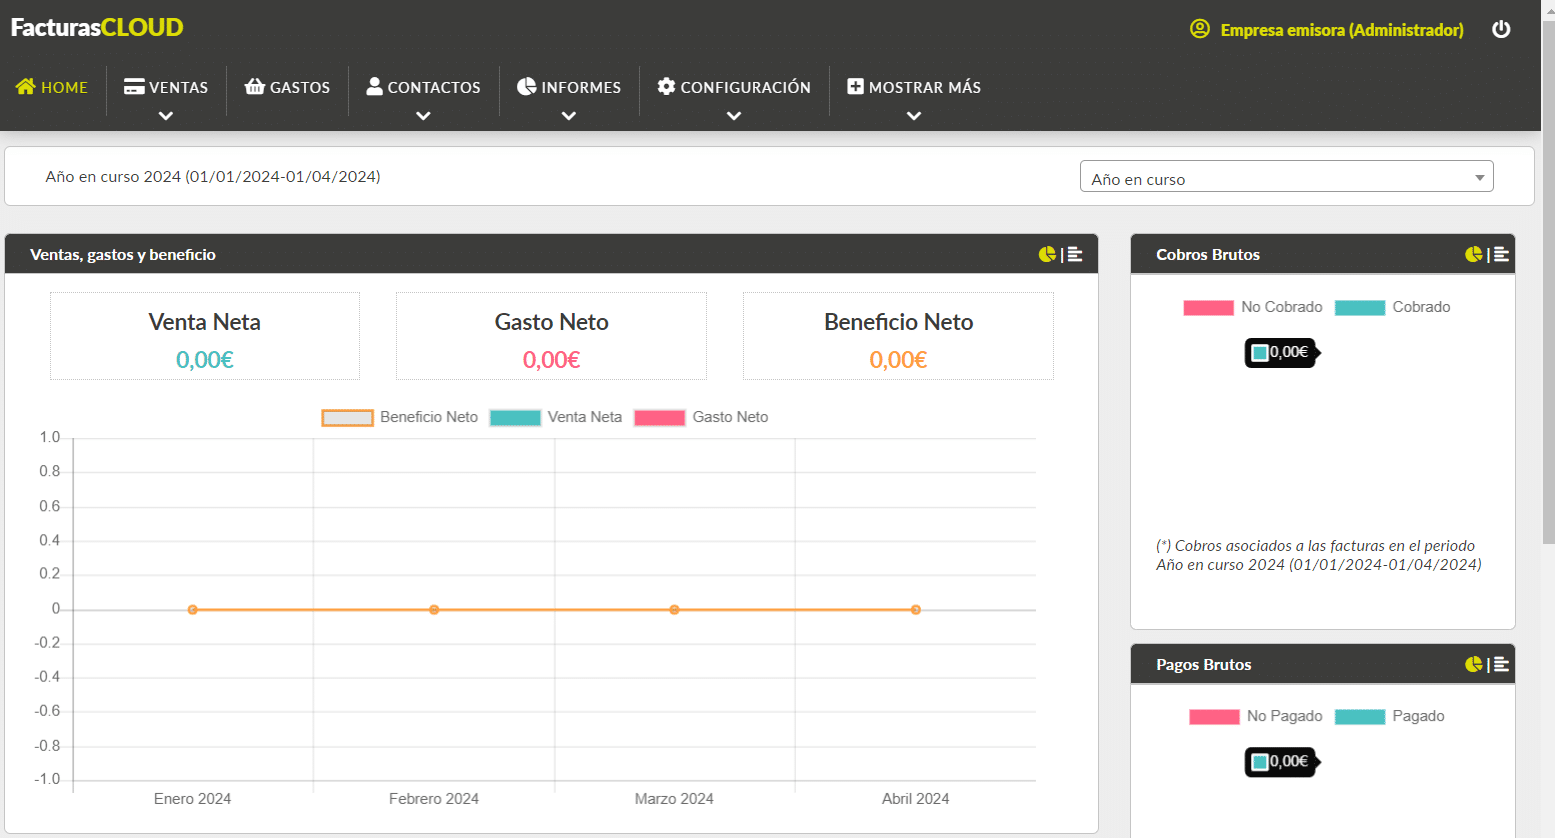Switch Cobros Brutos to list view icon
1555x838 pixels.
click(1501, 254)
